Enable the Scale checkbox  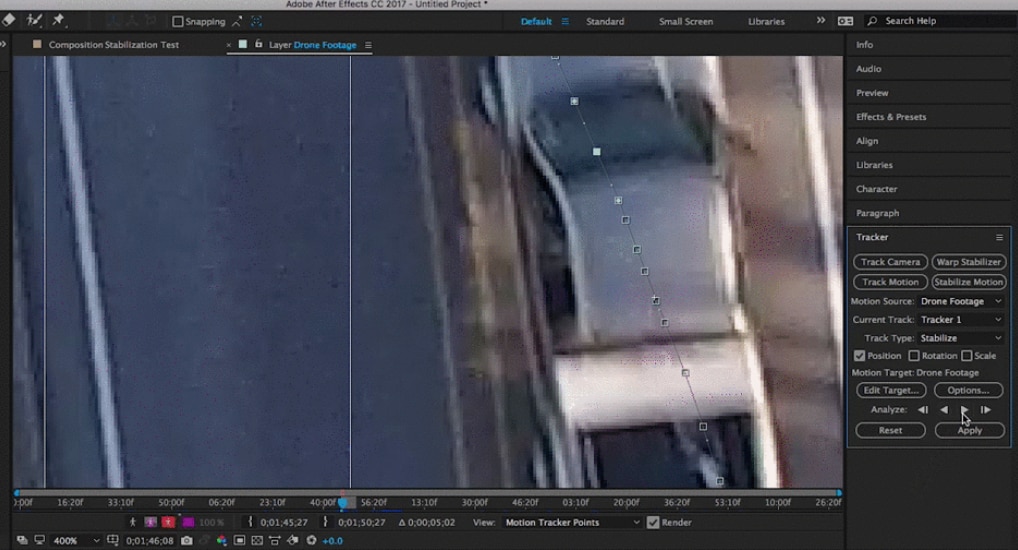pos(967,356)
